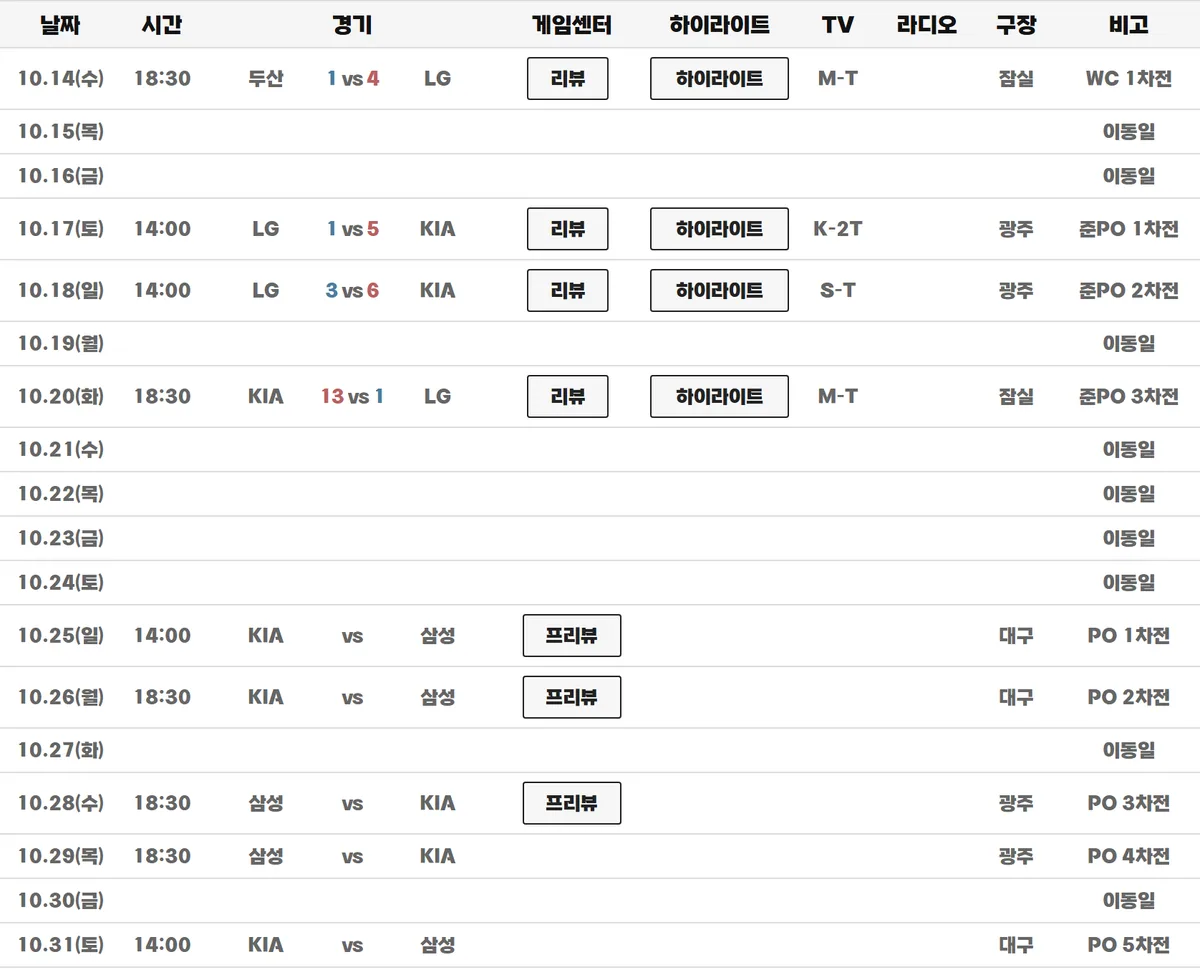Image resolution: width=1200 pixels, height=969 pixels.
Task: Click the 광주 stadium cell on 10.17
Action: [1016, 229]
